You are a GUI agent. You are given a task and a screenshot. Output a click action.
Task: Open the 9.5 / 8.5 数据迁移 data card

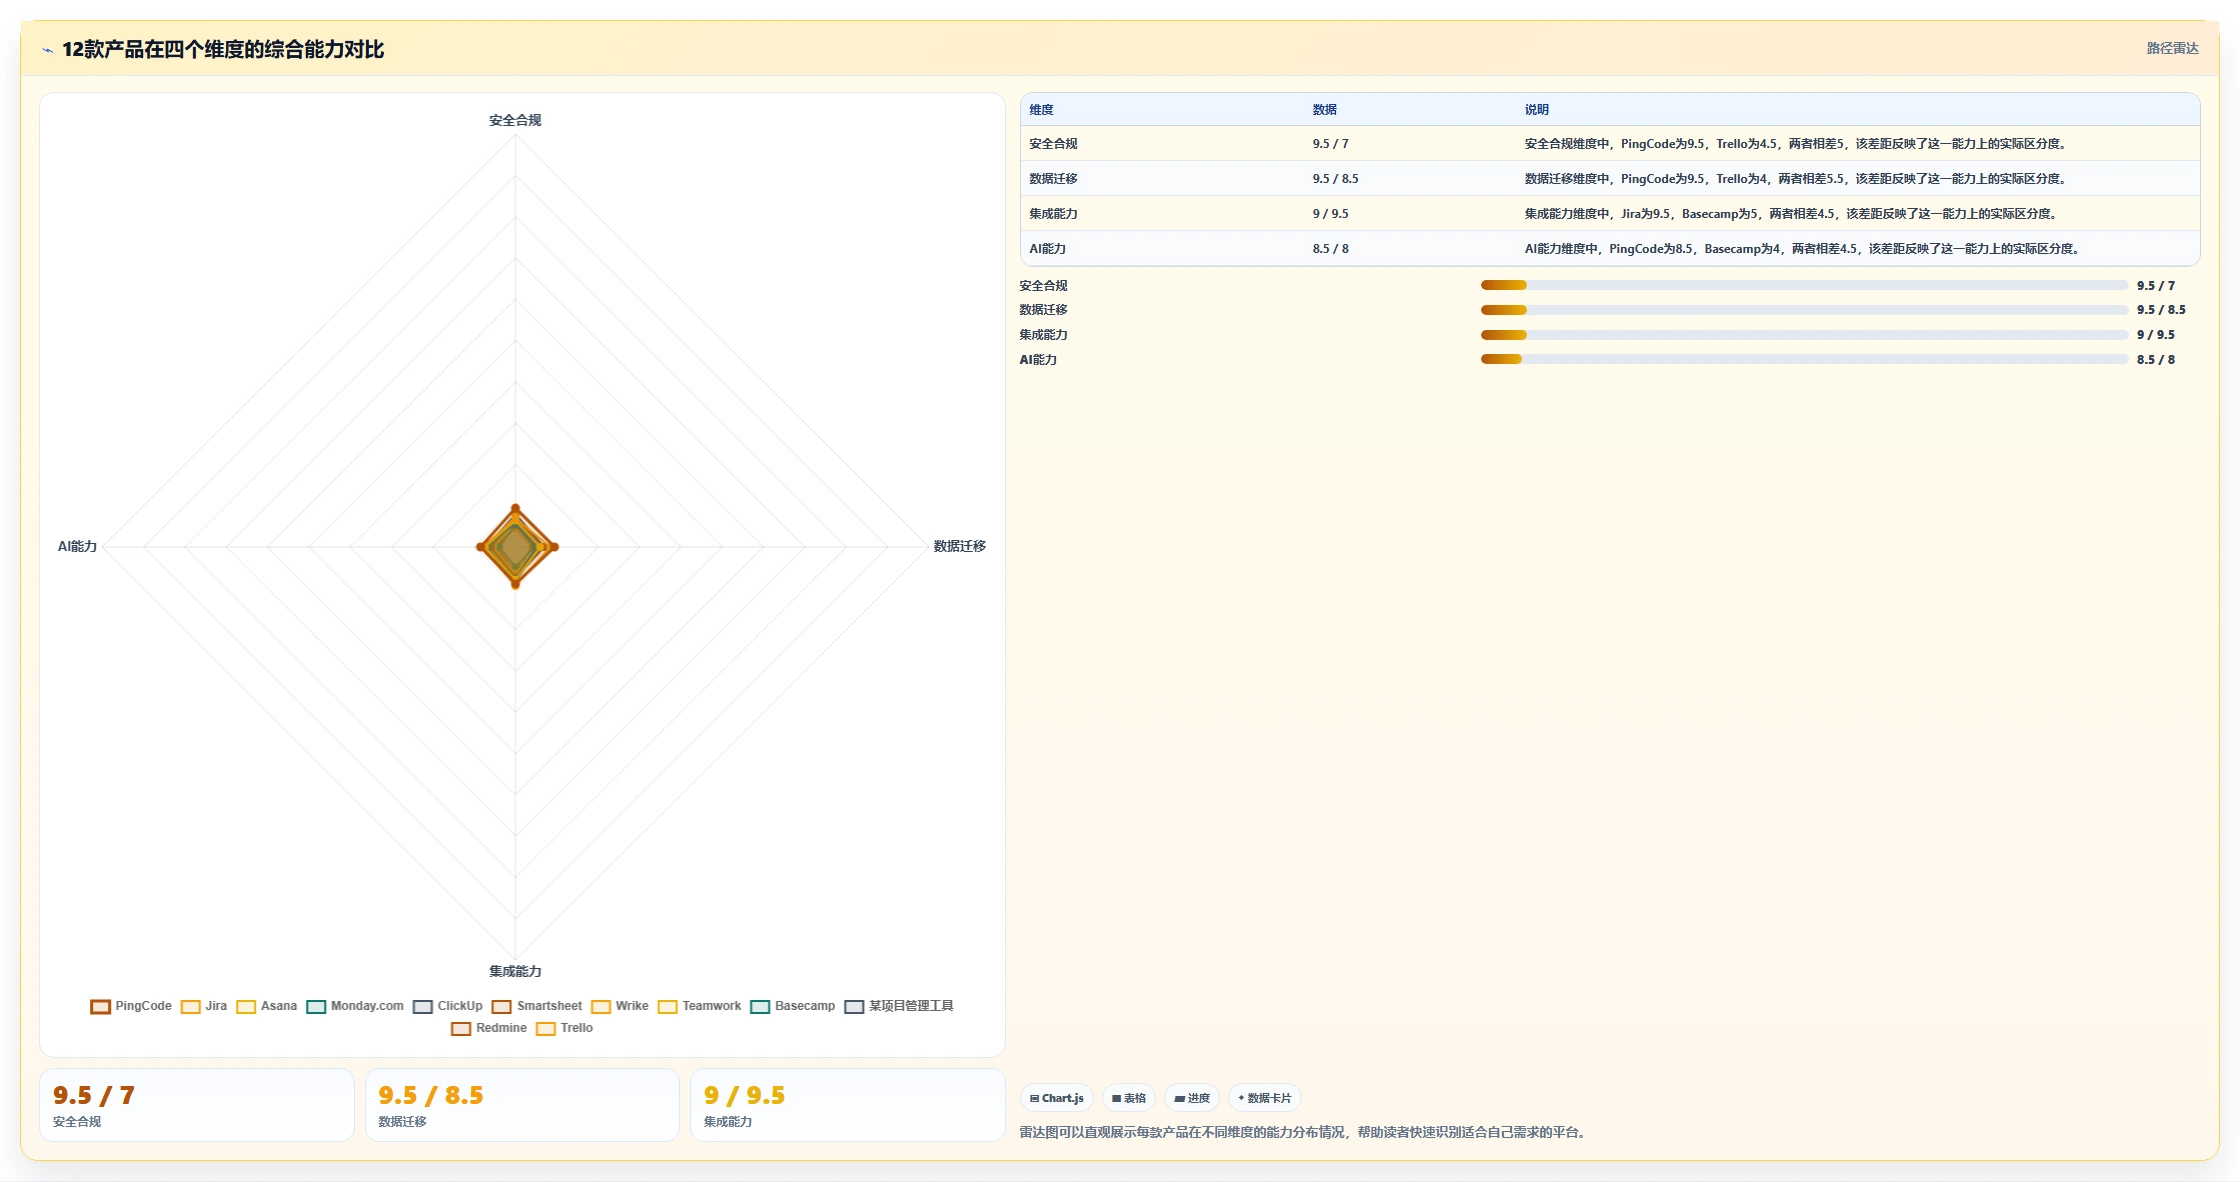[x=522, y=1105]
